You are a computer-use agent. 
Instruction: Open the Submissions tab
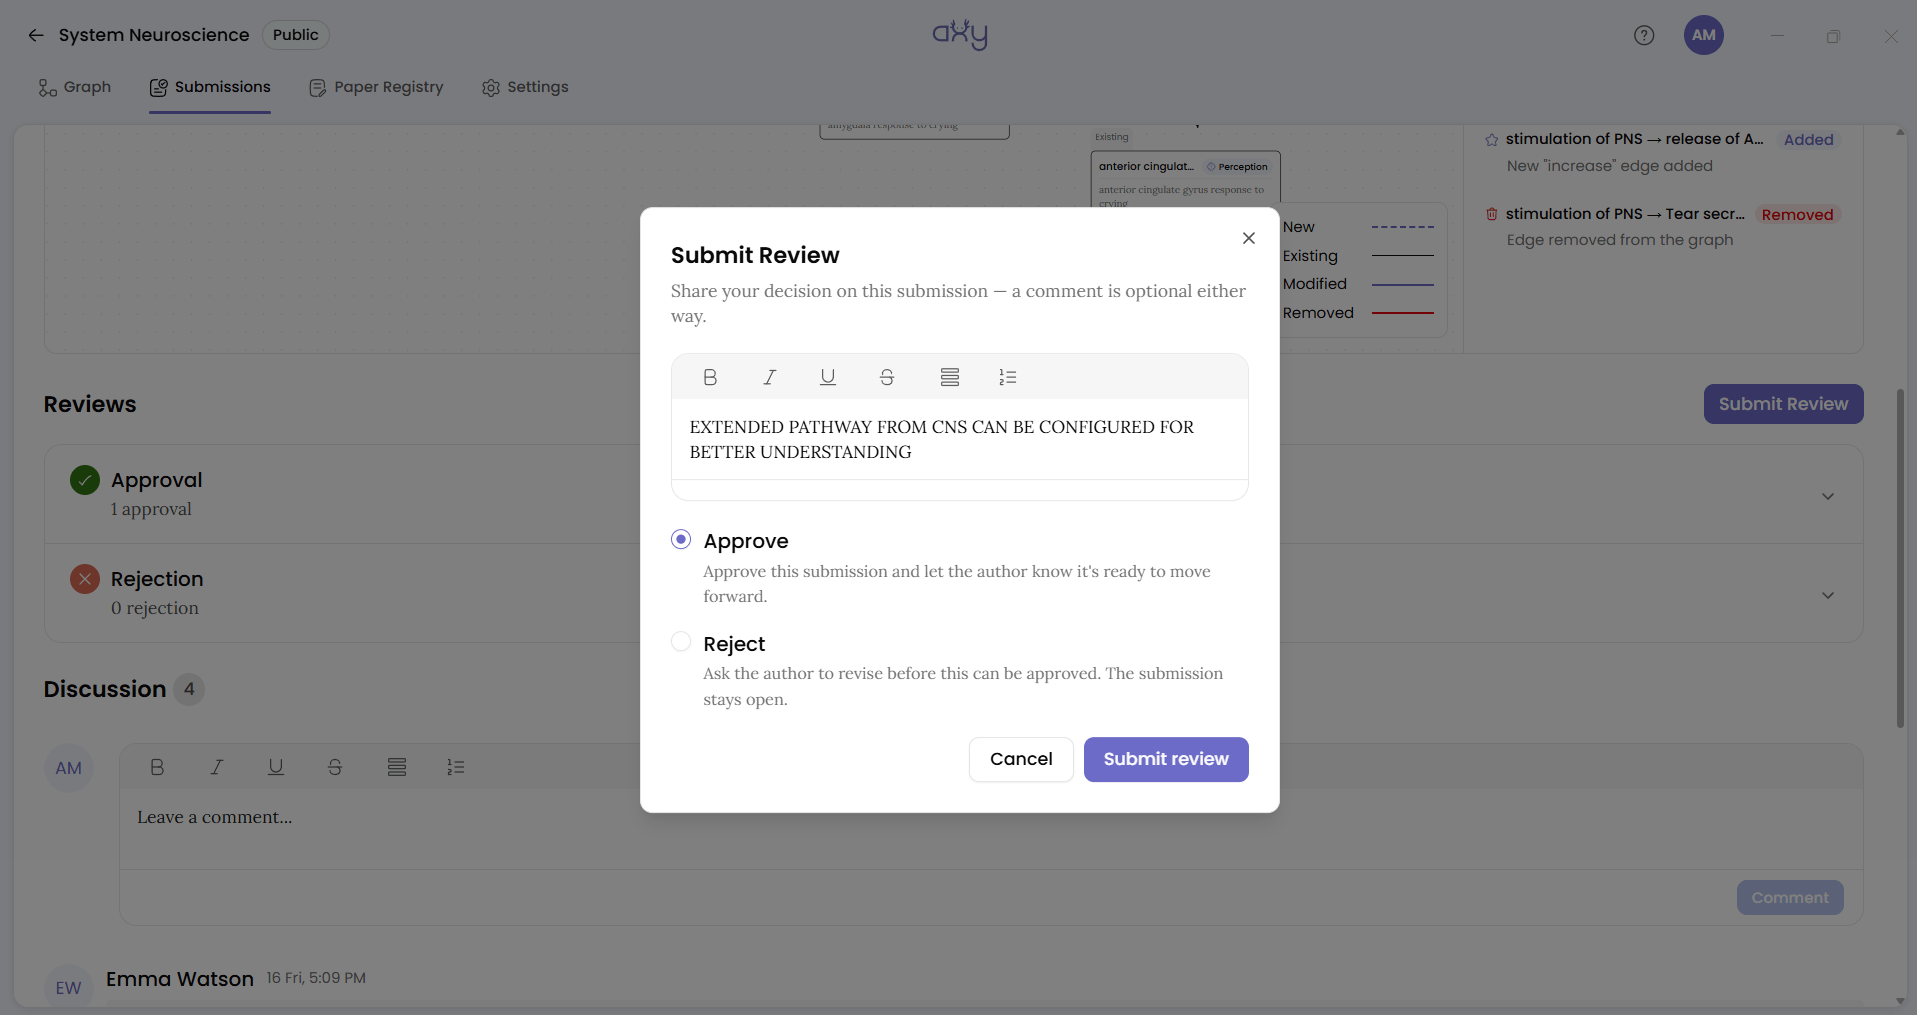pyautogui.click(x=210, y=87)
